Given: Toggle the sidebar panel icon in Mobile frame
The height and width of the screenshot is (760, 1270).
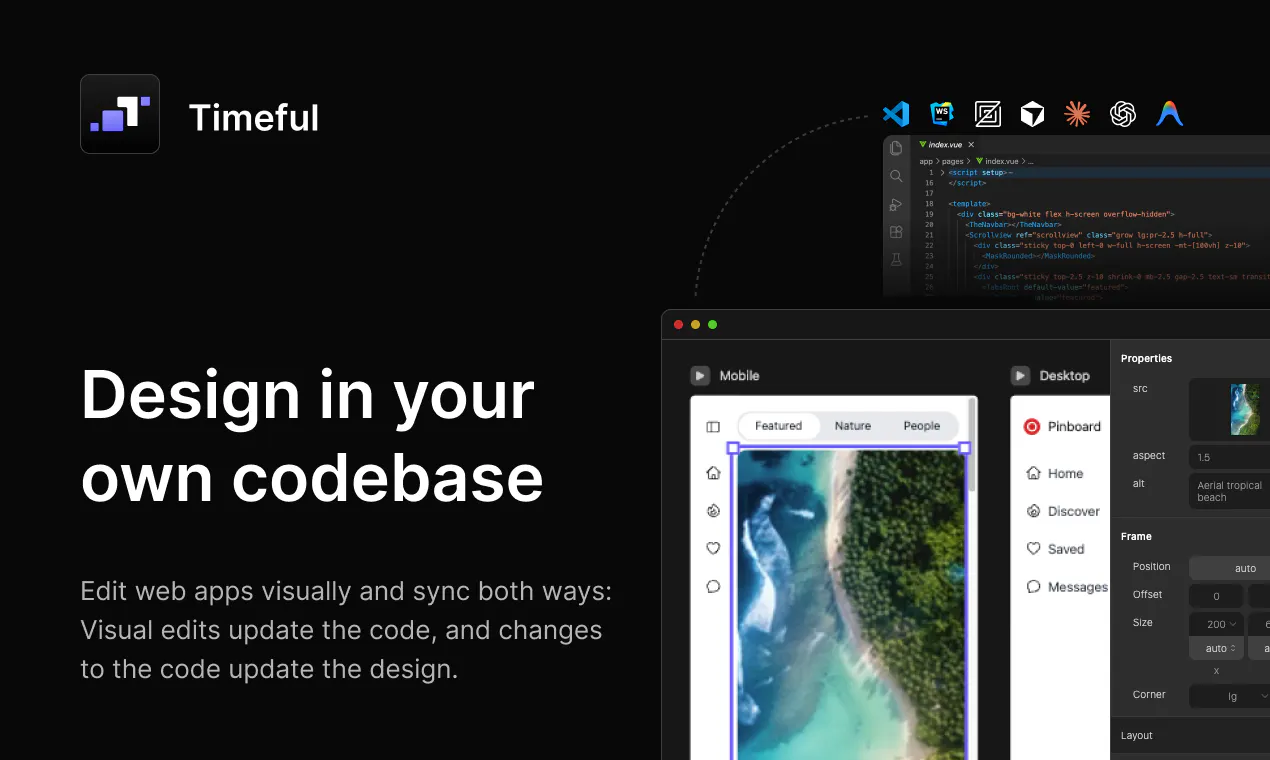Looking at the screenshot, I should [x=713, y=427].
